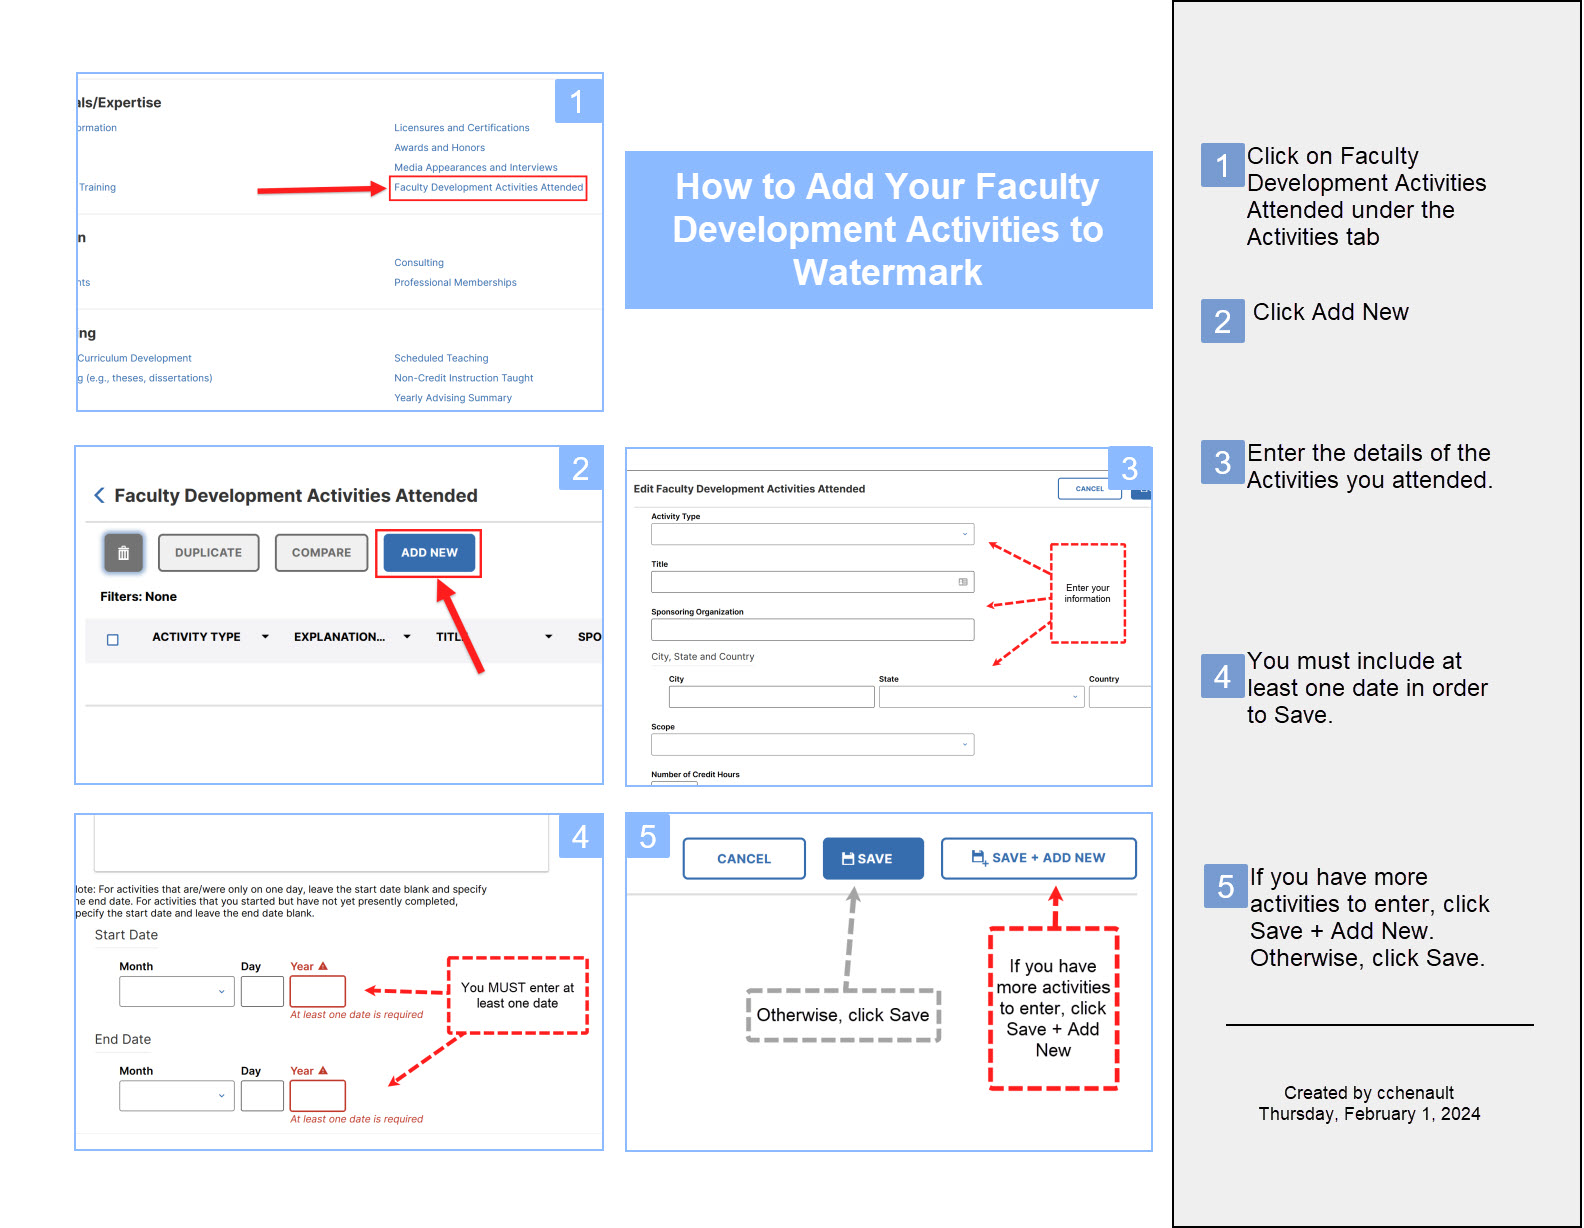
Task: Click the back chevron beside Faculty Development title
Action: click(x=99, y=496)
